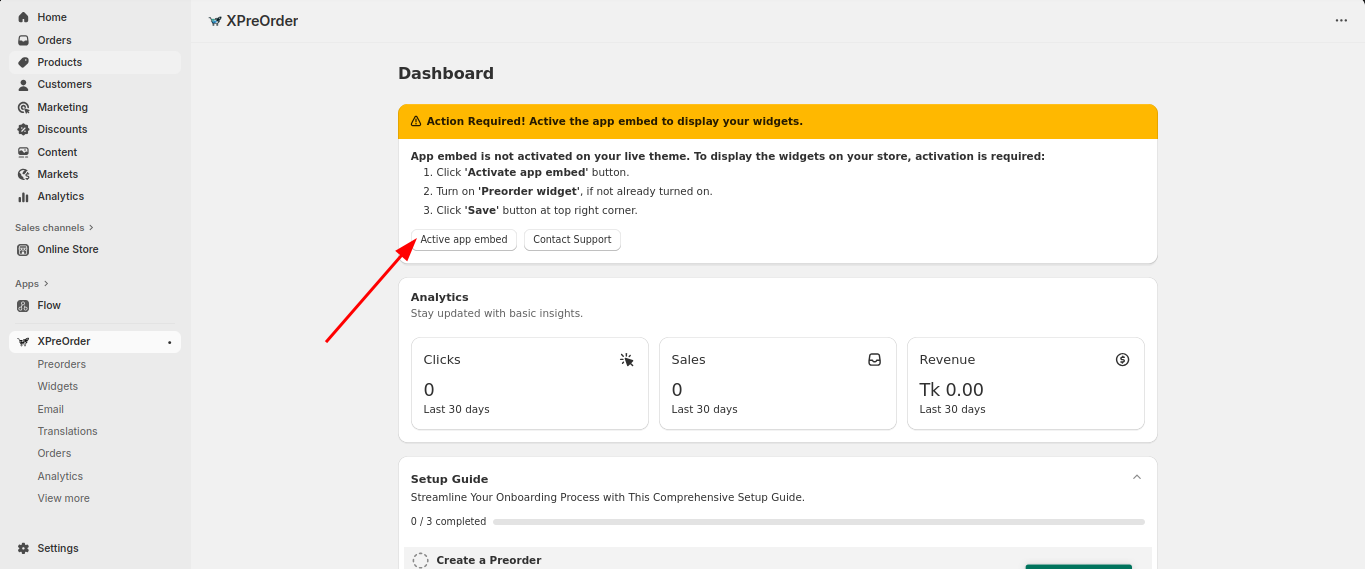This screenshot has height=569, width=1365.
Task: Click the Products tag icon
Action: 23,62
